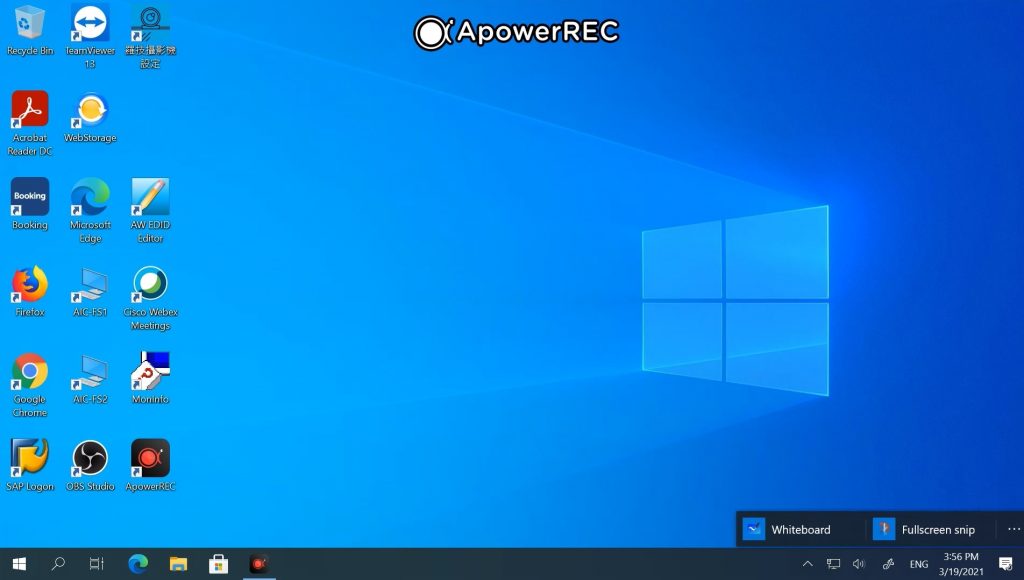Click the AIC-FS1 network shortcut
Image resolution: width=1024 pixels, height=580 pixels.
pos(89,291)
